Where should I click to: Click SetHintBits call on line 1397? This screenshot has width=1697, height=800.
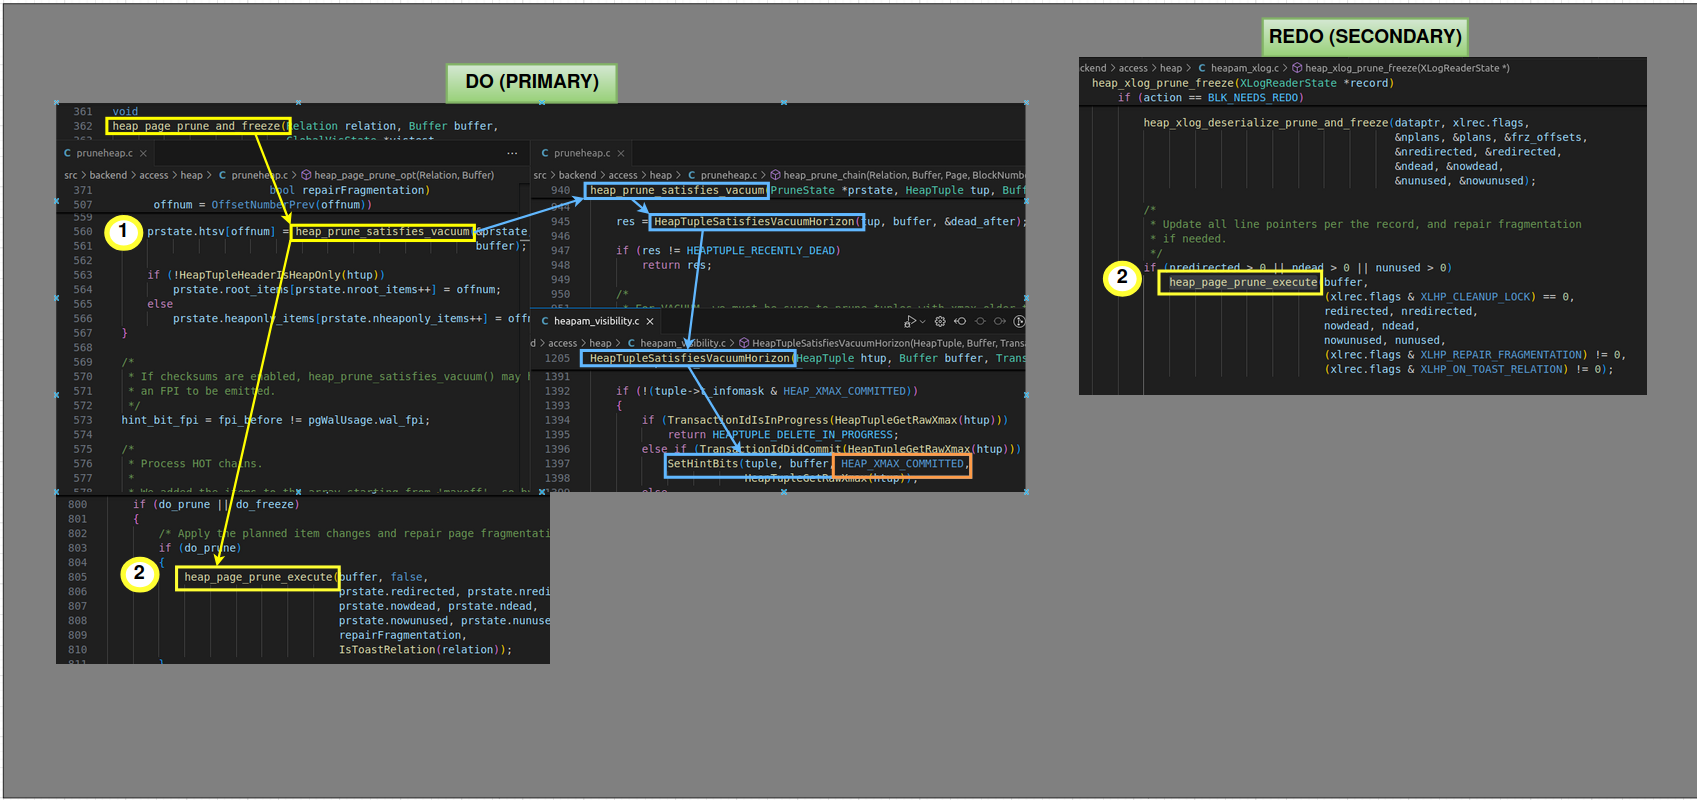click(x=702, y=464)
